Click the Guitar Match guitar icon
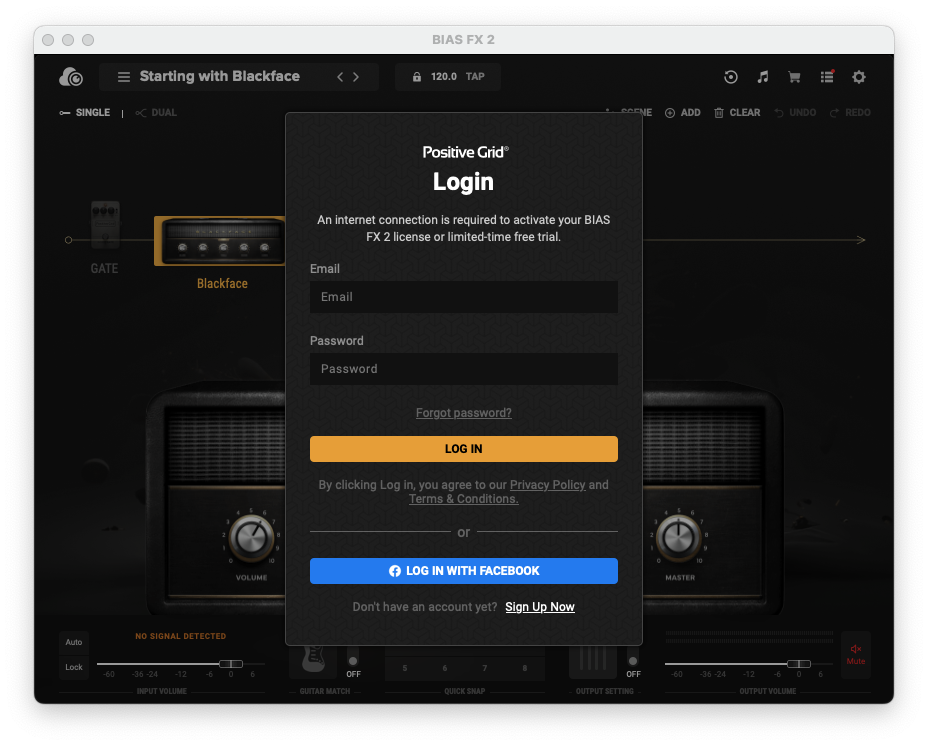 pos(313,660)
